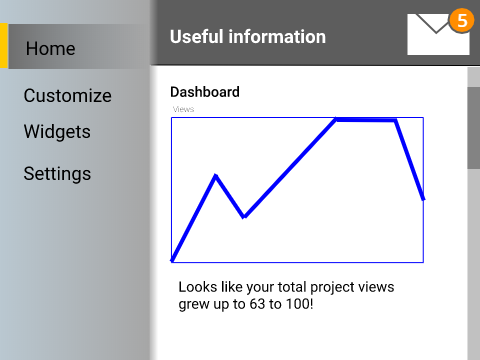Select the Dashboard heading
Screen dimensions: 480x360
tap(205, 92)
